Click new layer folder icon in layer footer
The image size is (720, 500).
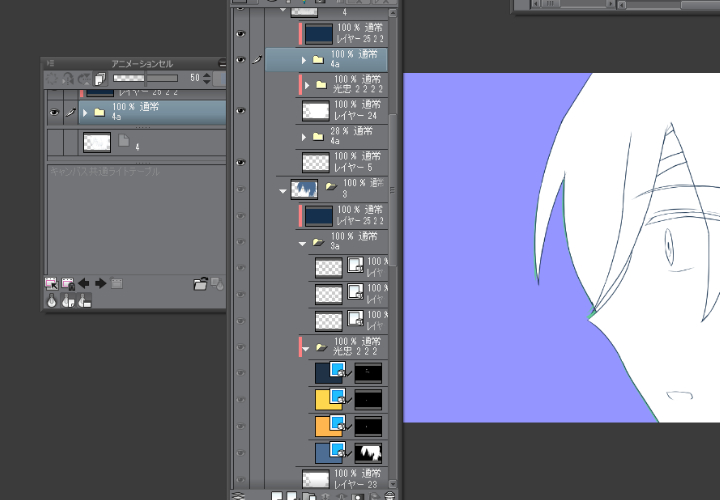pos(309,496)
